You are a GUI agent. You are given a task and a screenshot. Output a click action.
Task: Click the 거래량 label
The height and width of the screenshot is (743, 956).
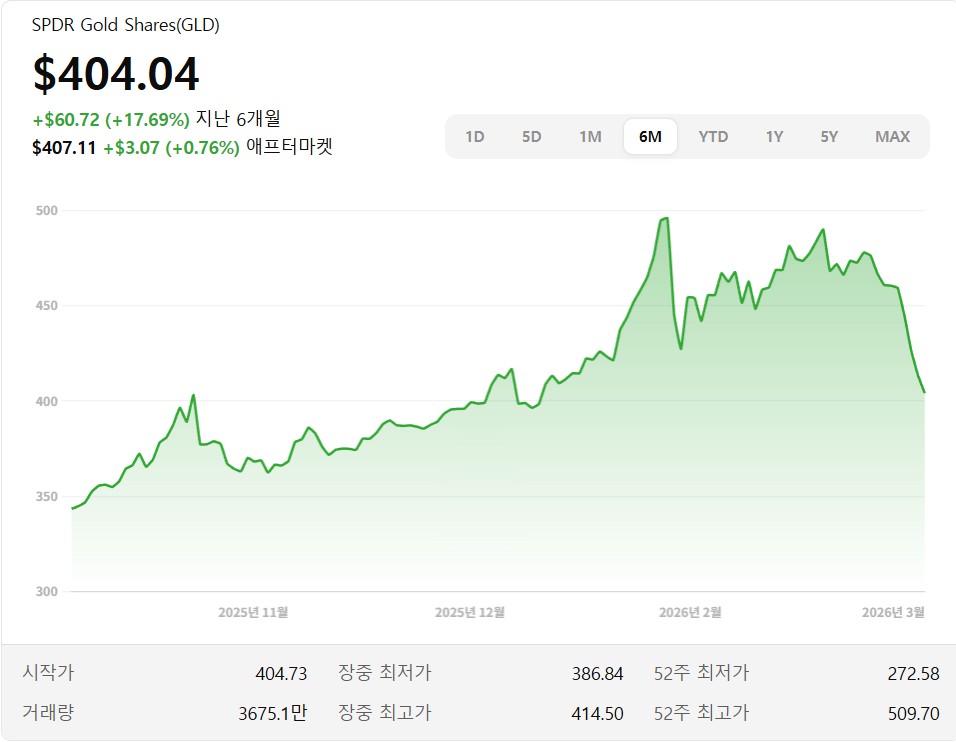(x=48, y=713)
